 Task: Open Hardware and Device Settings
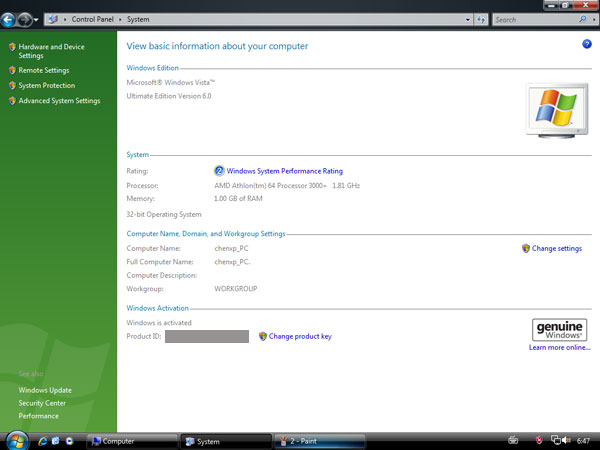51,51
